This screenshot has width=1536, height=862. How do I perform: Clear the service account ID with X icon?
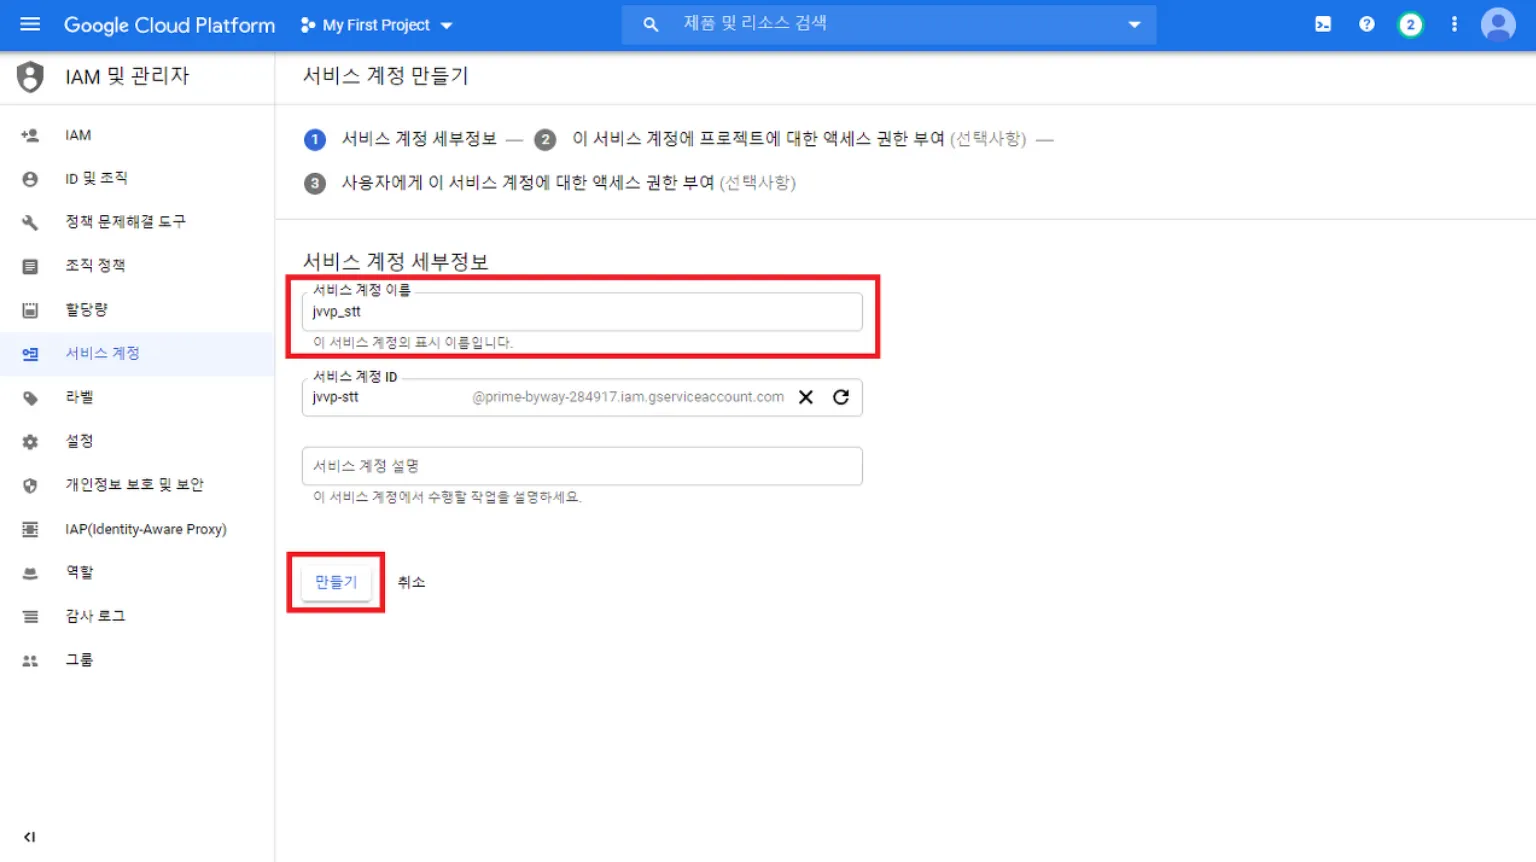806,397
